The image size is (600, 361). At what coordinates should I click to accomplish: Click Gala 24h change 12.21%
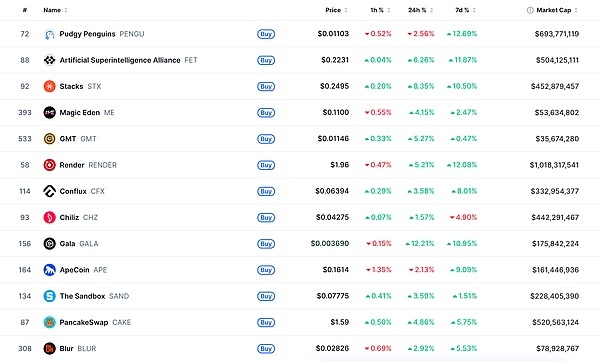[x=420, y=244]
